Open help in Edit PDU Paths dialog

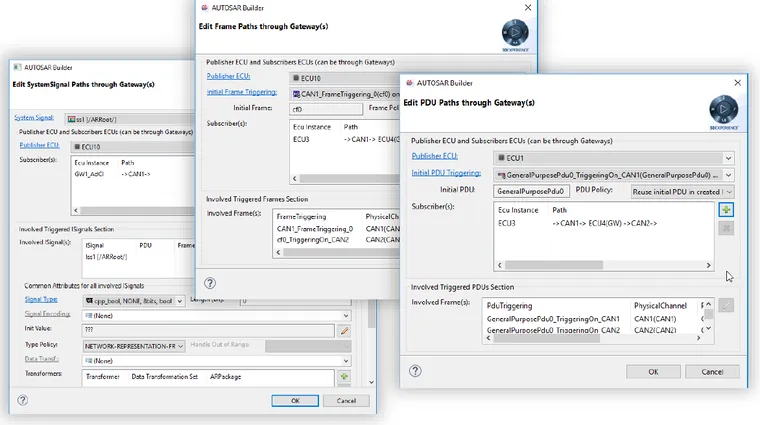(x=415, y=371)
